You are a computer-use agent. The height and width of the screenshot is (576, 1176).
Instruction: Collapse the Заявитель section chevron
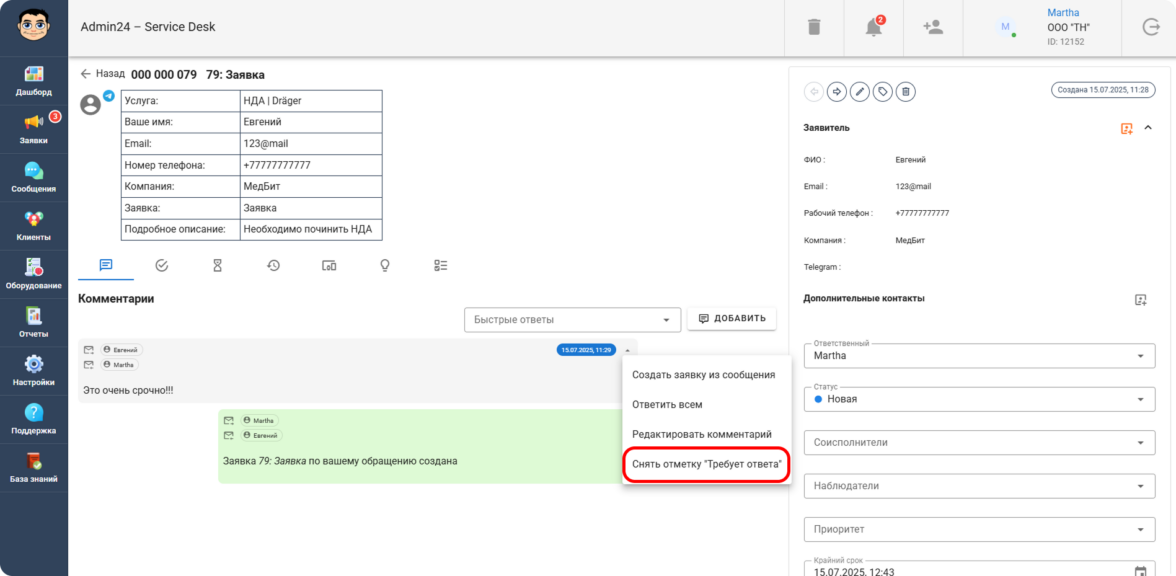(1148, 128)
